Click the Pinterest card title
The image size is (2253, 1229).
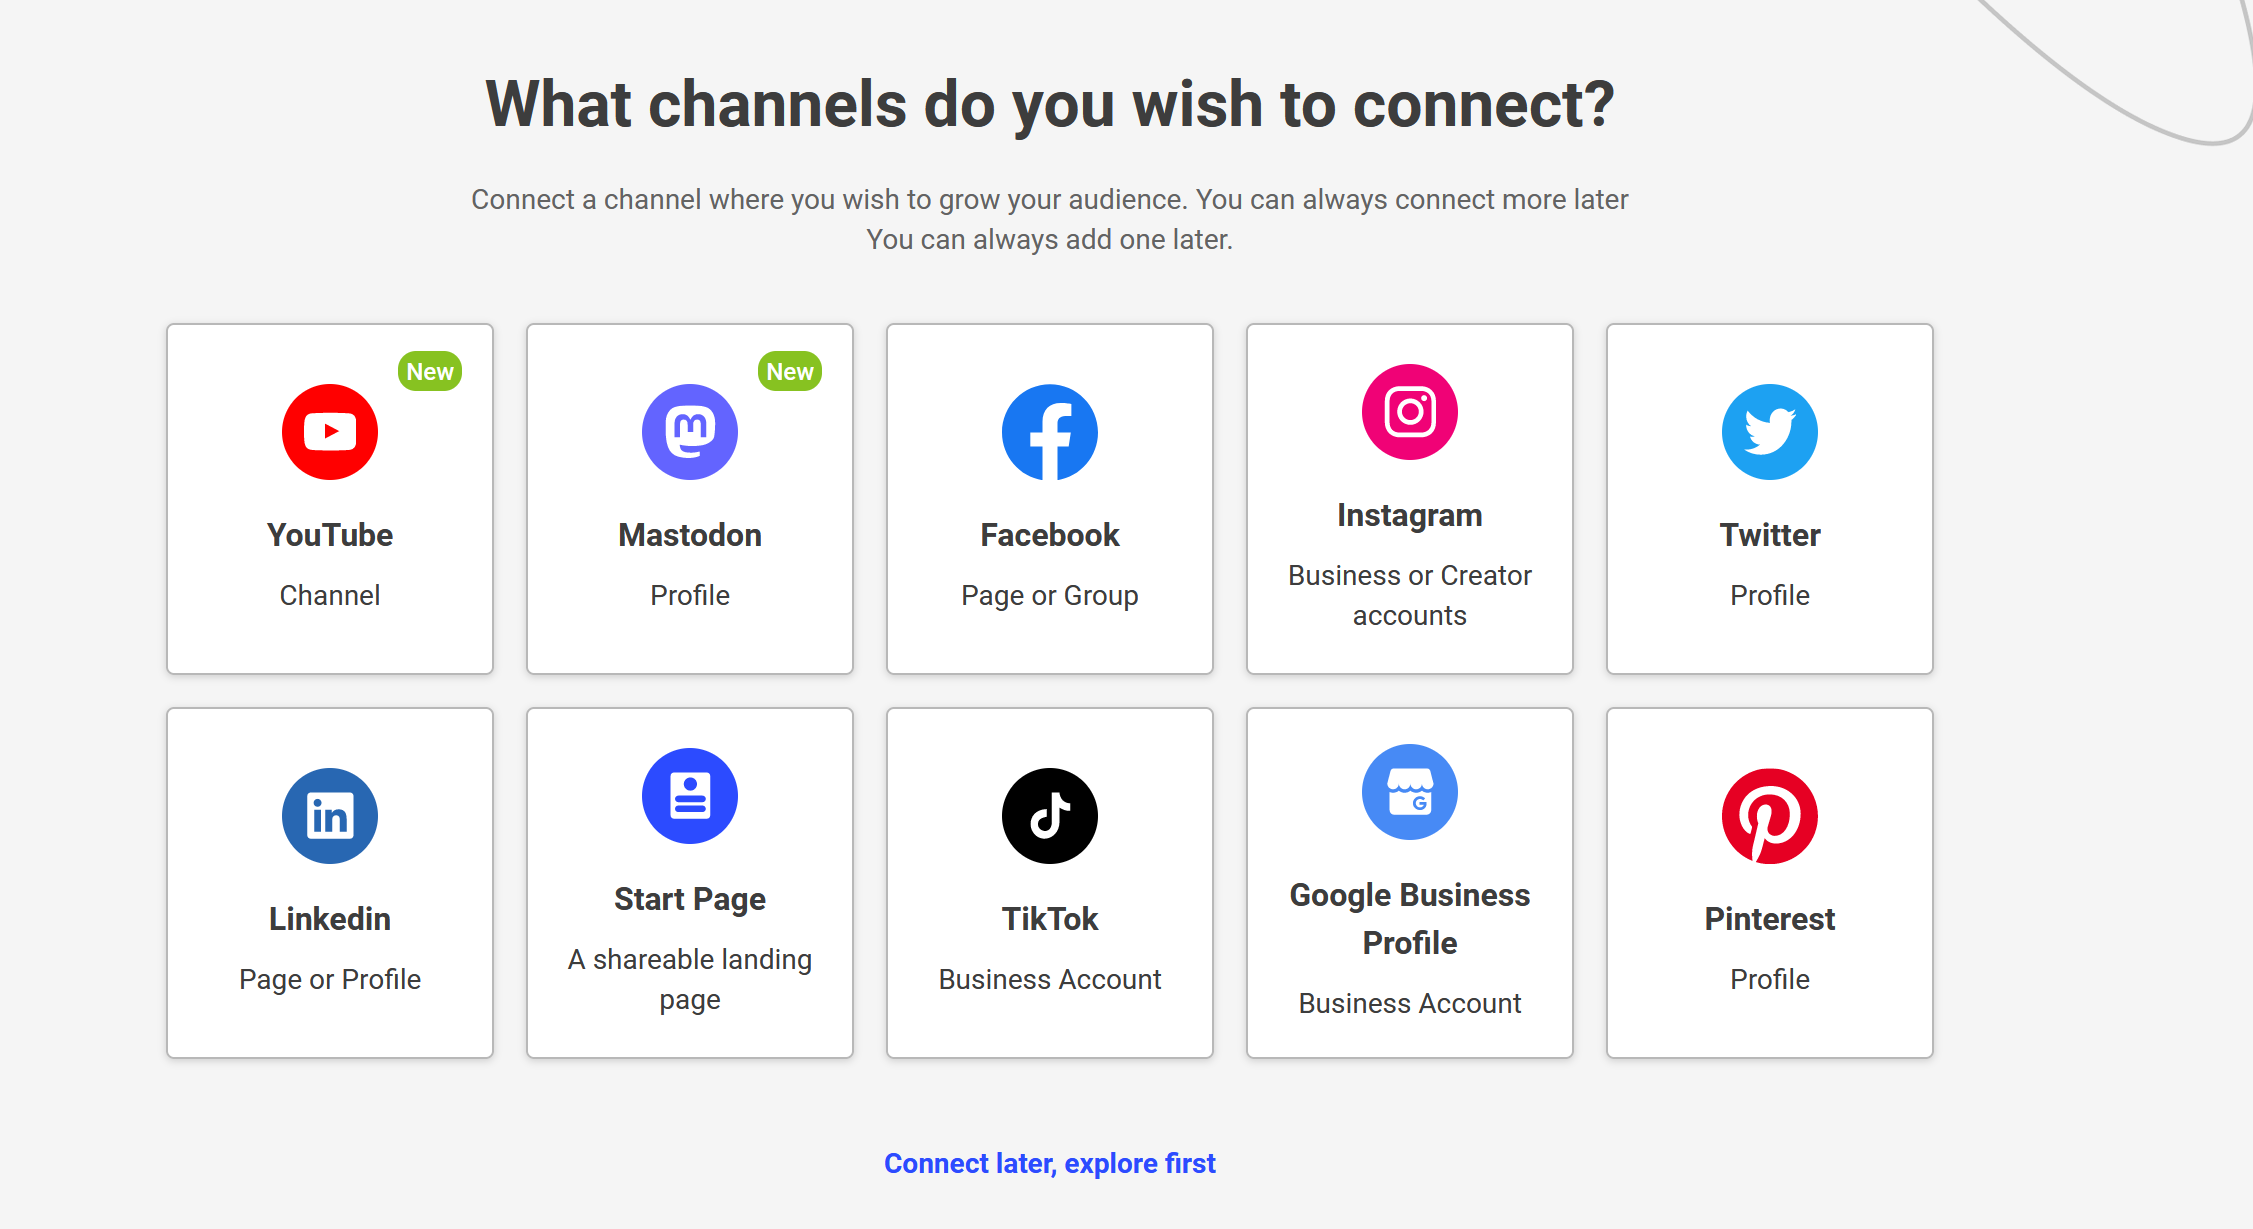click(x=1770, y=919)
